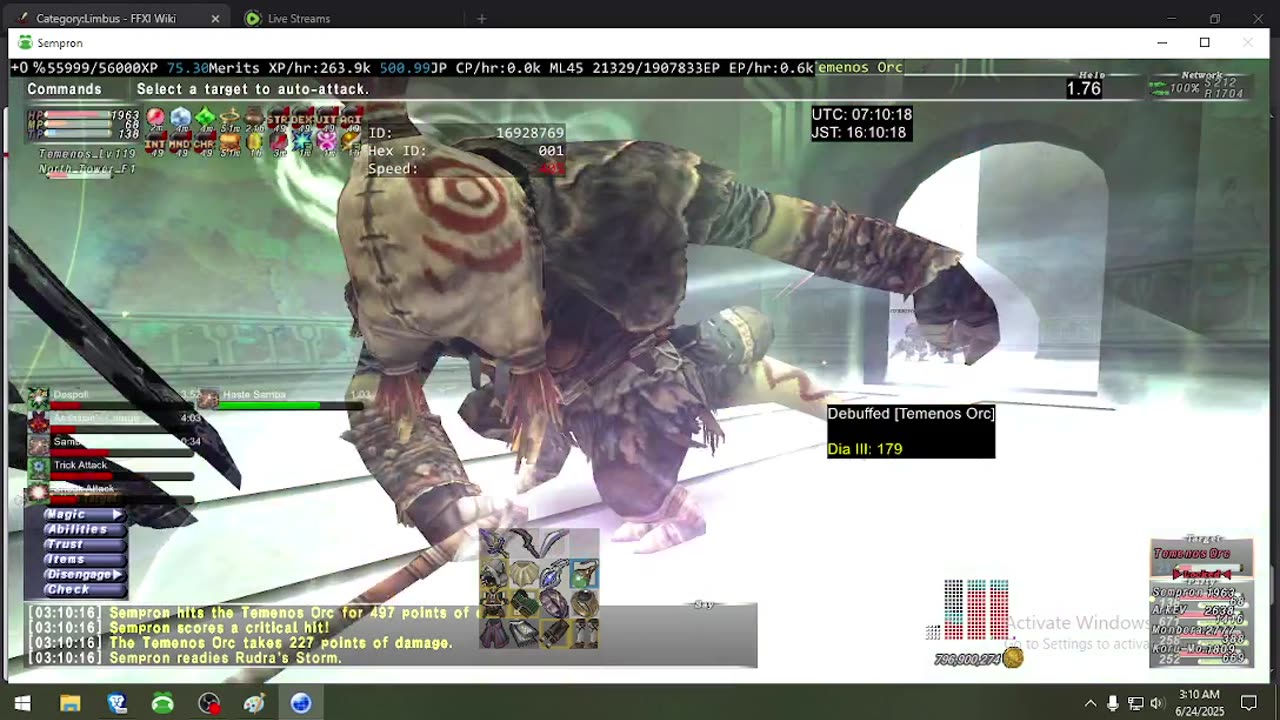Click the brown pot status icon

tap(254, 117)
